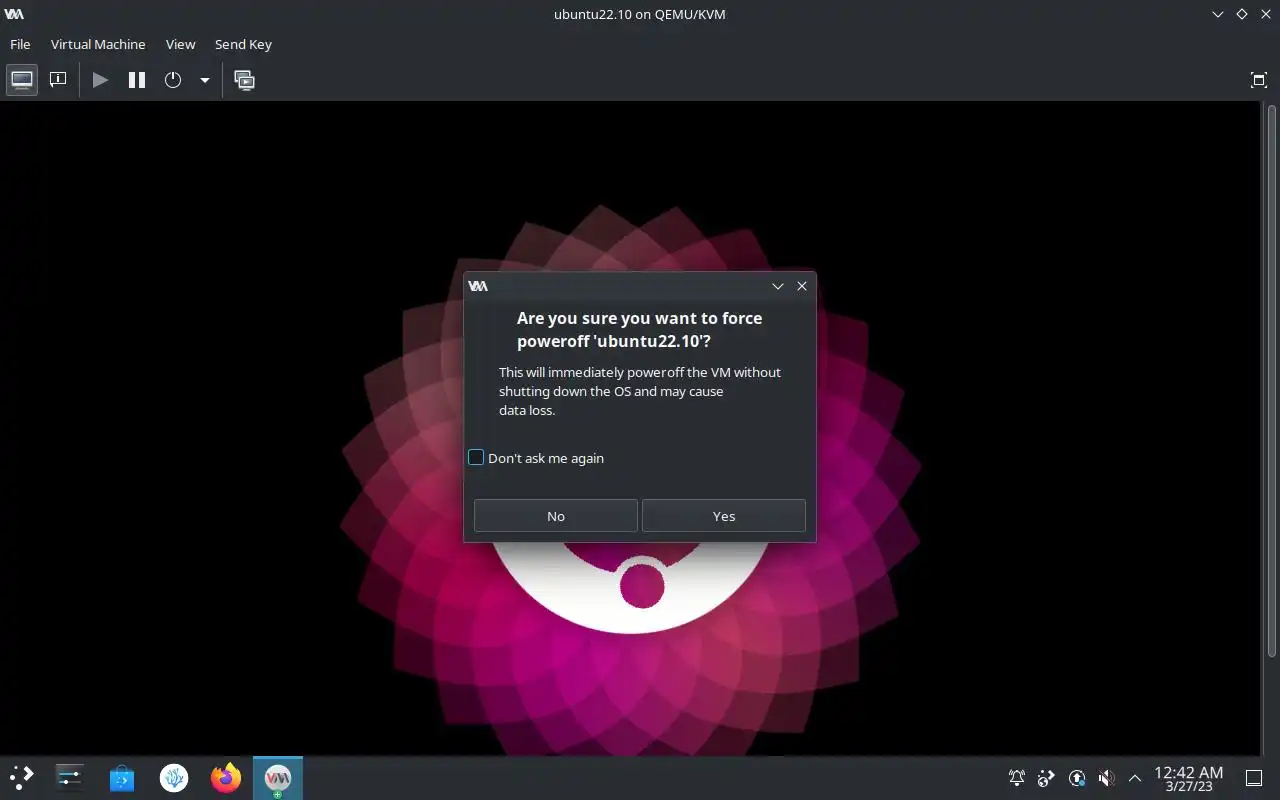
Task: Open the muted audio volume tray icon
Action: pyautogui.click(x=1106, y=777)
